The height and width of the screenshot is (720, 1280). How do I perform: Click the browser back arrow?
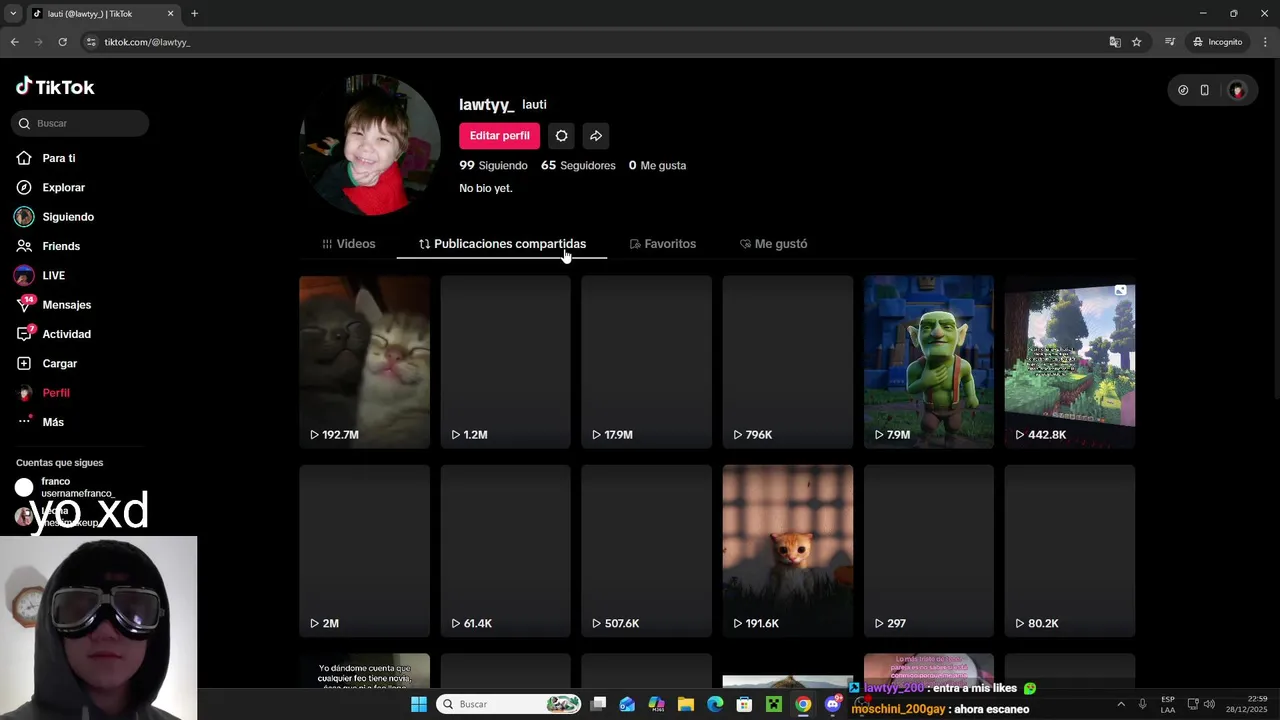click(x=14, y=42)
